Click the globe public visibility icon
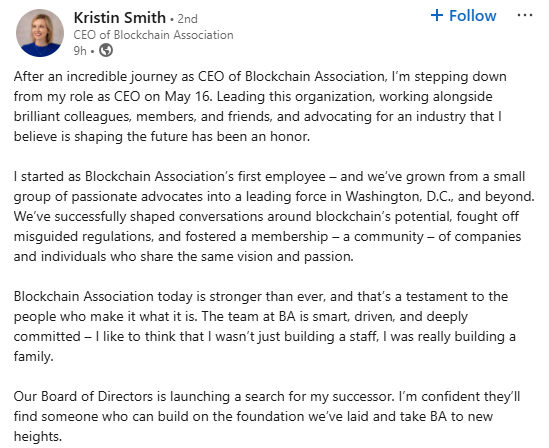 point(106,50)
